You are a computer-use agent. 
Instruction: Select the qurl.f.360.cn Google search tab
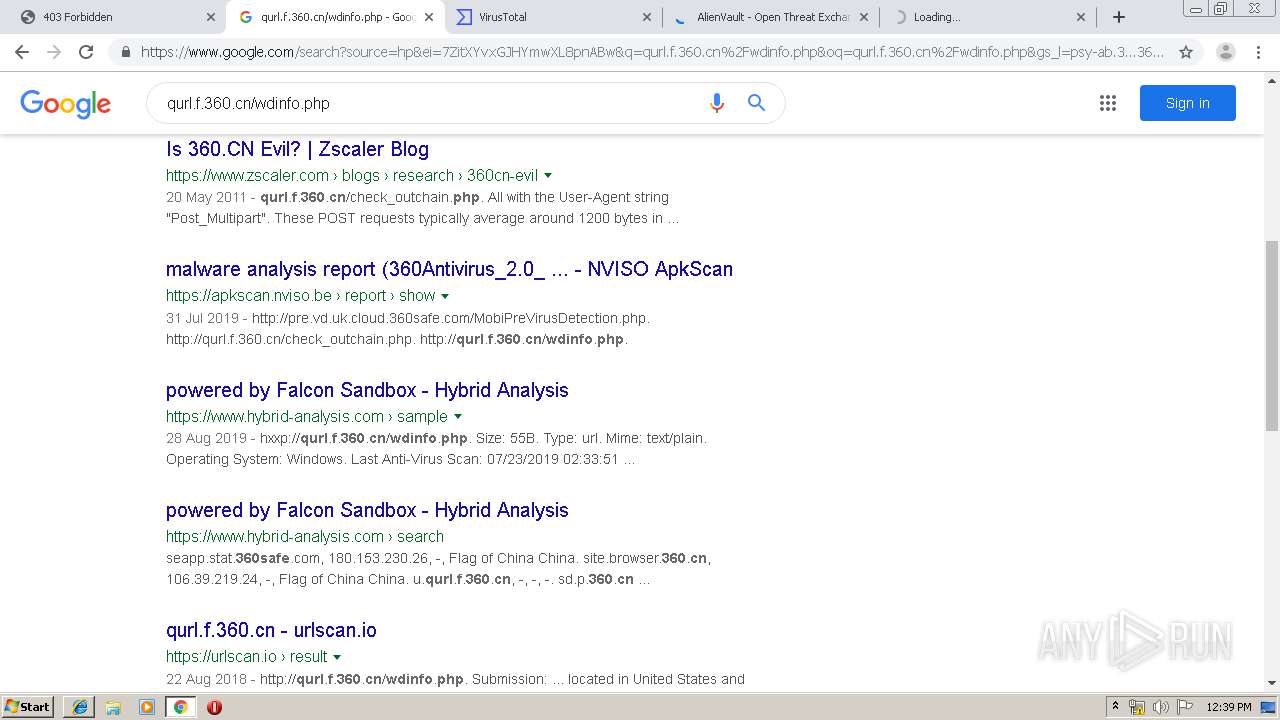[335, 17]
